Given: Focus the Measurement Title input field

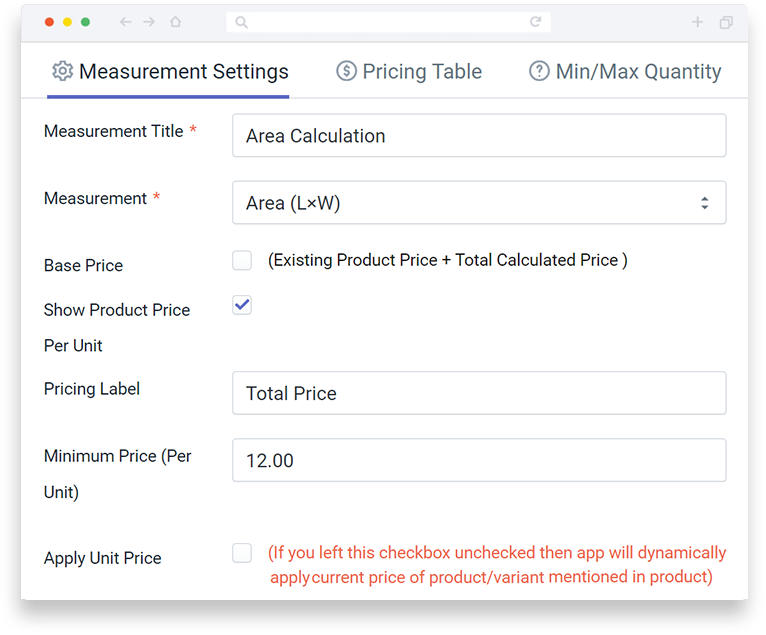Looking at the screenshot, I should point(479,135).
